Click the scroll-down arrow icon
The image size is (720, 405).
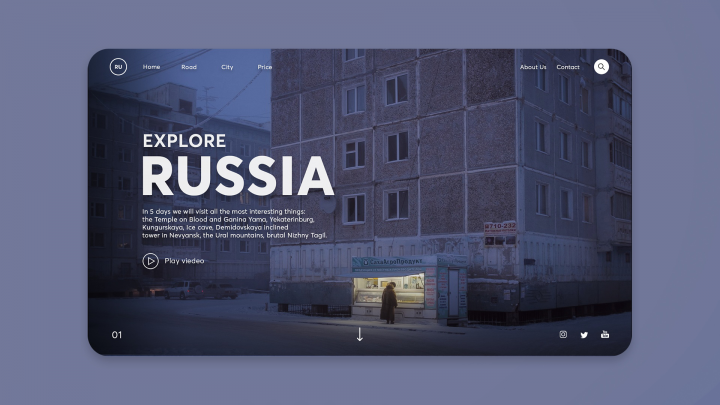click(360, 334)
